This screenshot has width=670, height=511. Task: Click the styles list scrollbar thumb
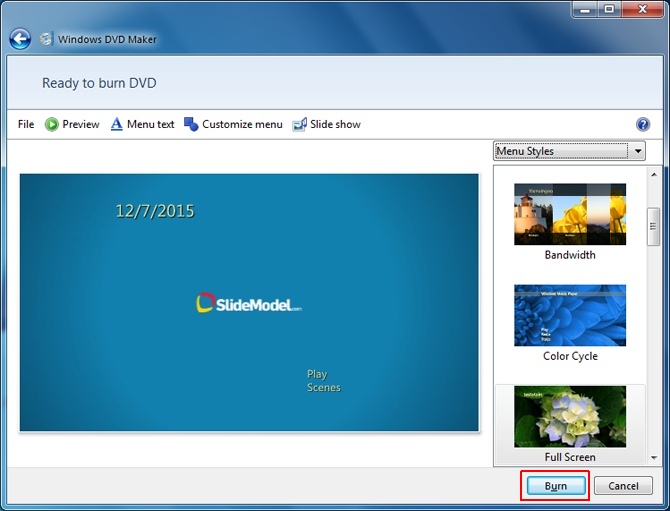tap(653, 226)
